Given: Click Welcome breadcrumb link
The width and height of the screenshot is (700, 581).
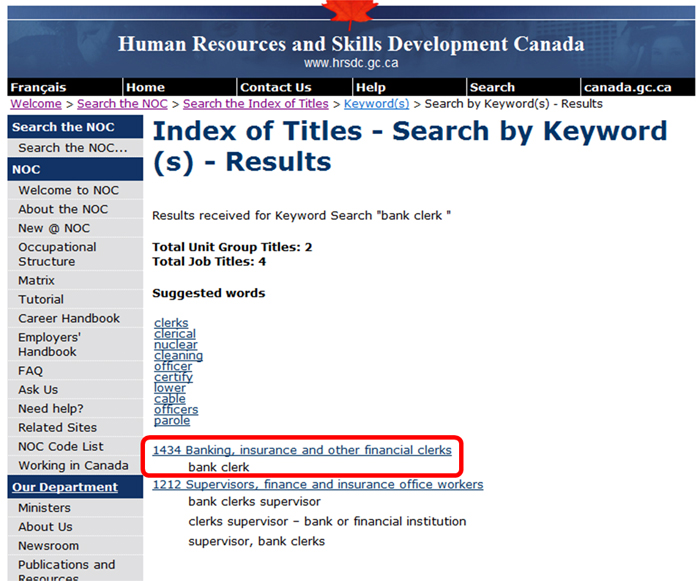Looking at the screenshot, I should click(36, 104).
